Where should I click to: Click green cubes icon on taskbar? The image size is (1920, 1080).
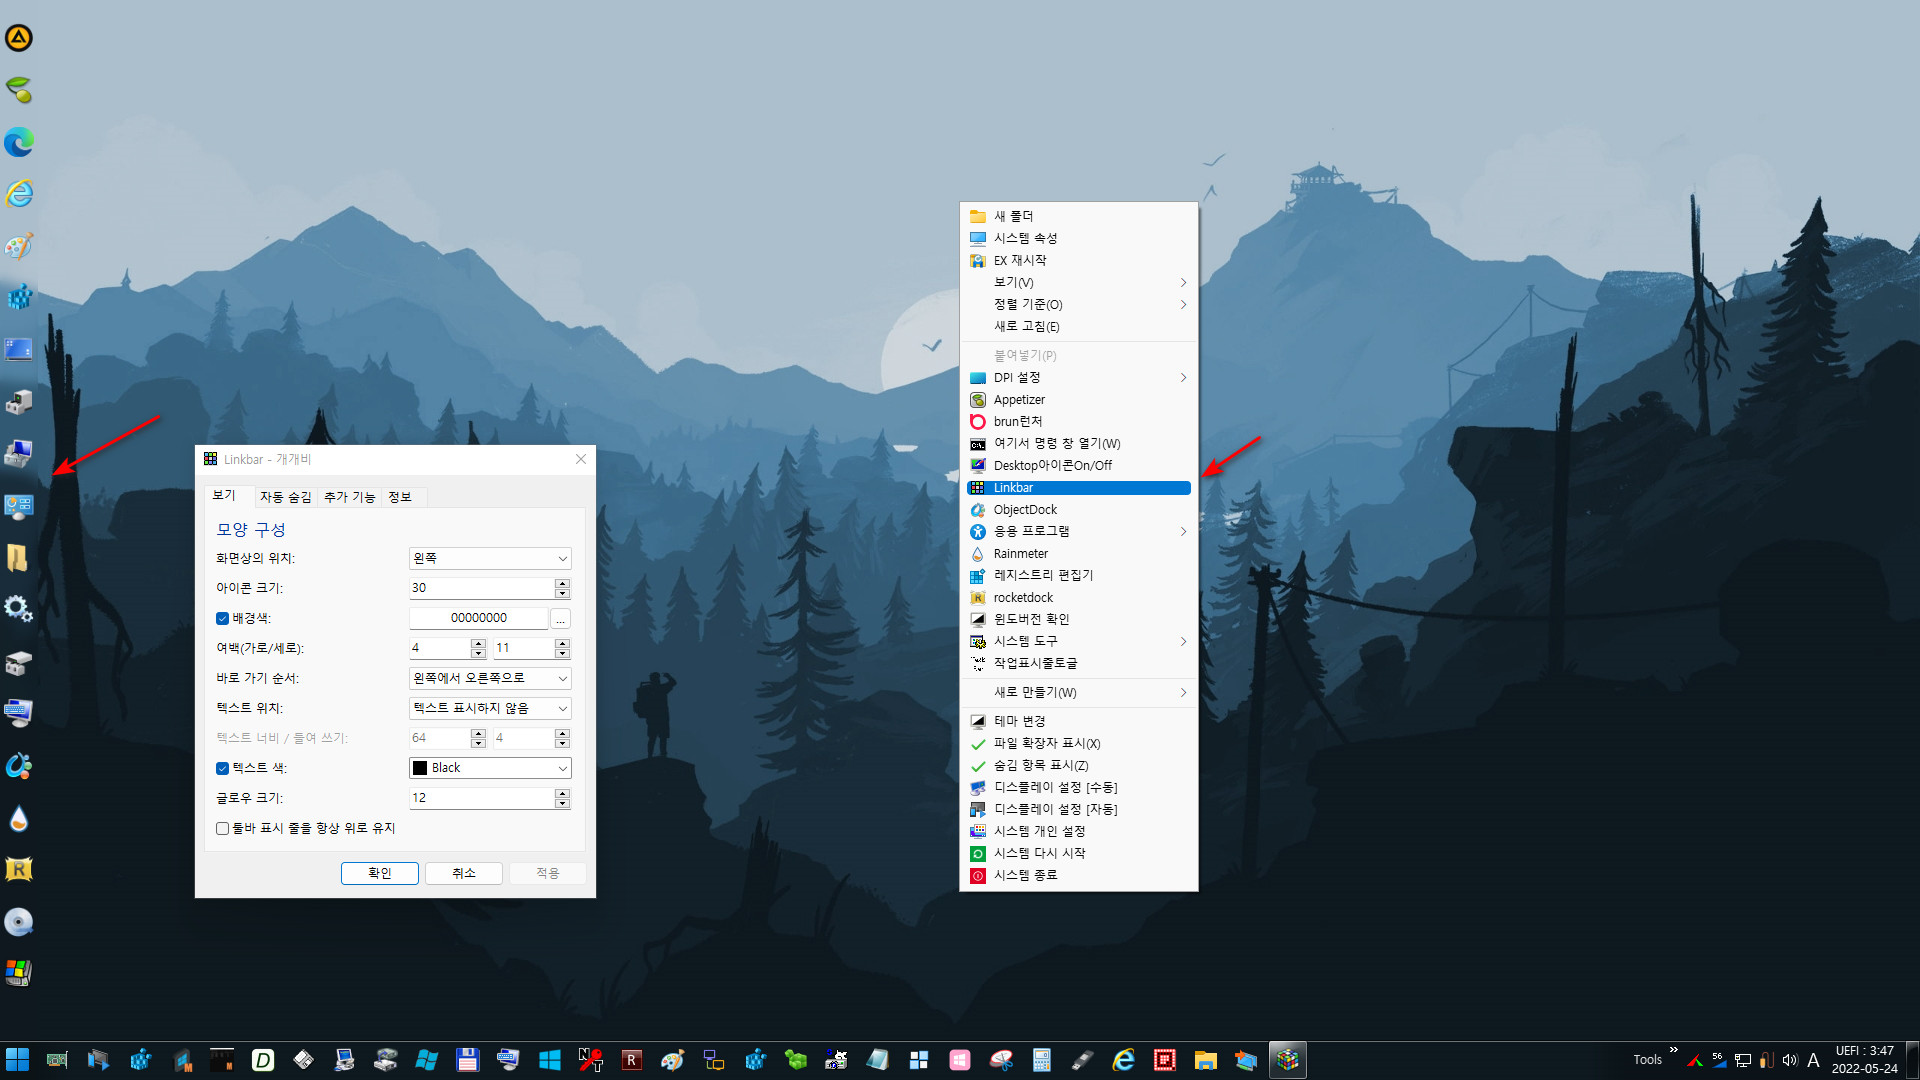click(796, 1060)
